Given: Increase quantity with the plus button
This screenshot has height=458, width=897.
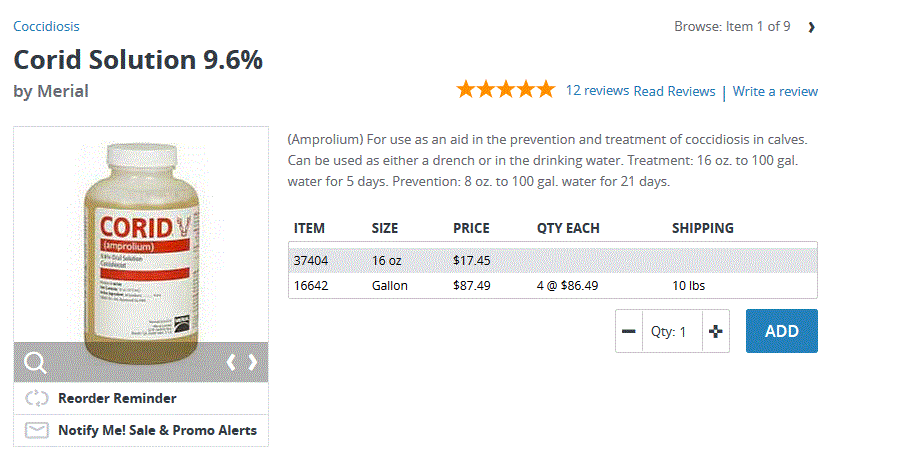Looking at the screenshot, I should 715,331.
